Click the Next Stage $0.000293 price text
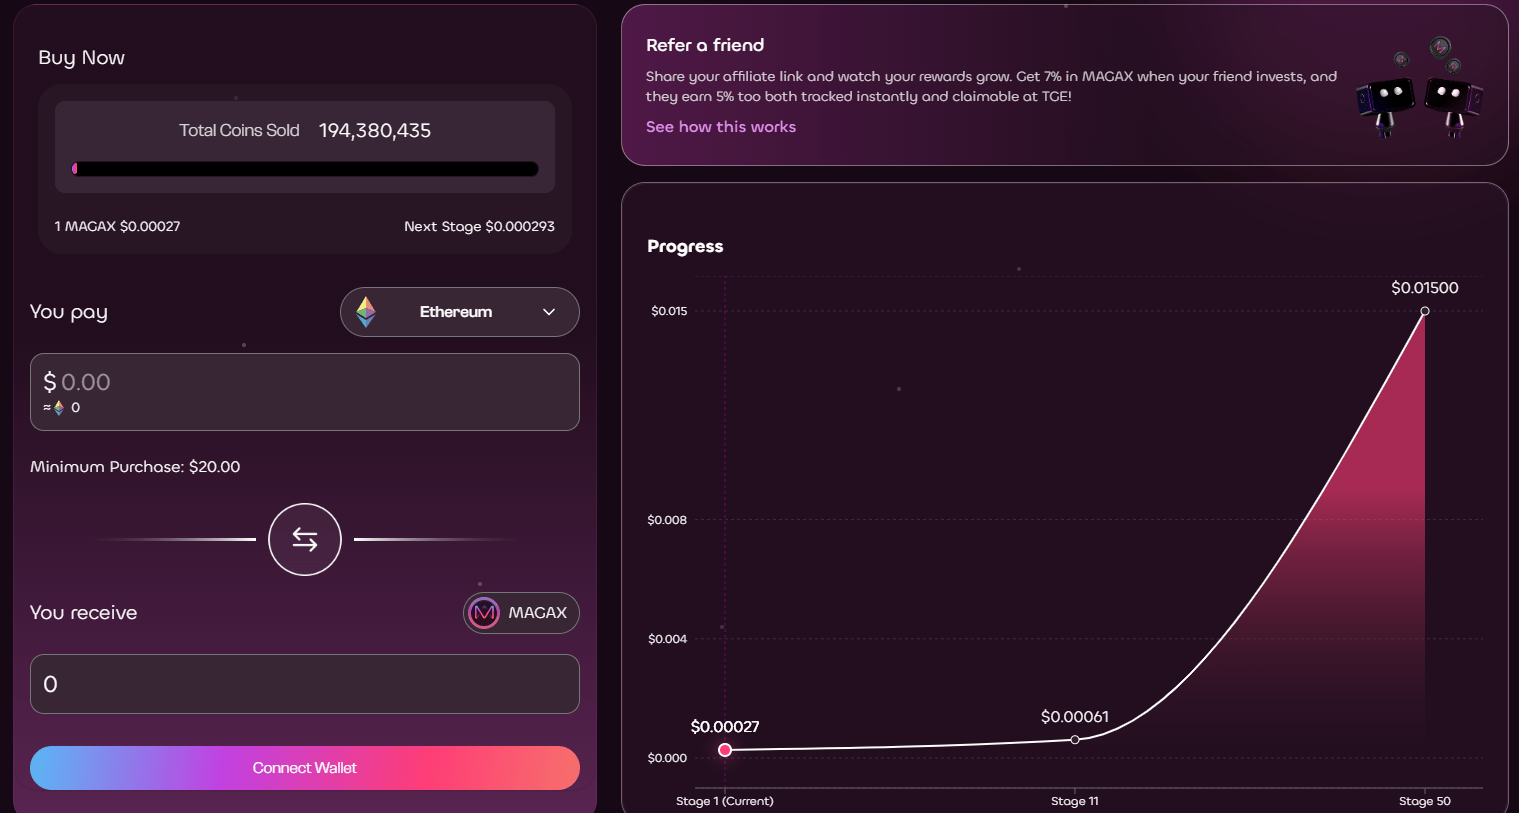The height and width of the screenshot is (813, 1519). tap(479, 227)
